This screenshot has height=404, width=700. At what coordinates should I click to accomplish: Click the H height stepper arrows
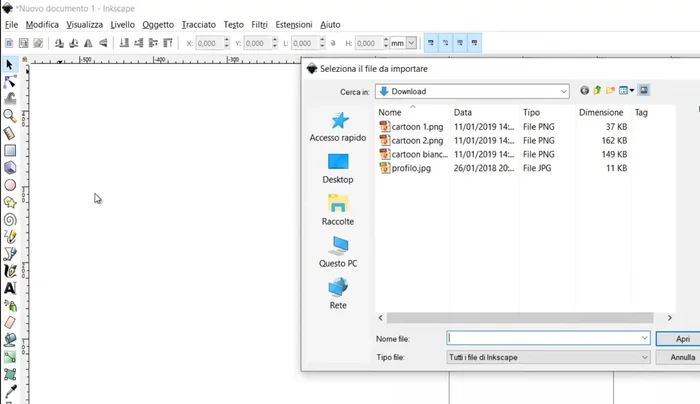coord(386,43)
